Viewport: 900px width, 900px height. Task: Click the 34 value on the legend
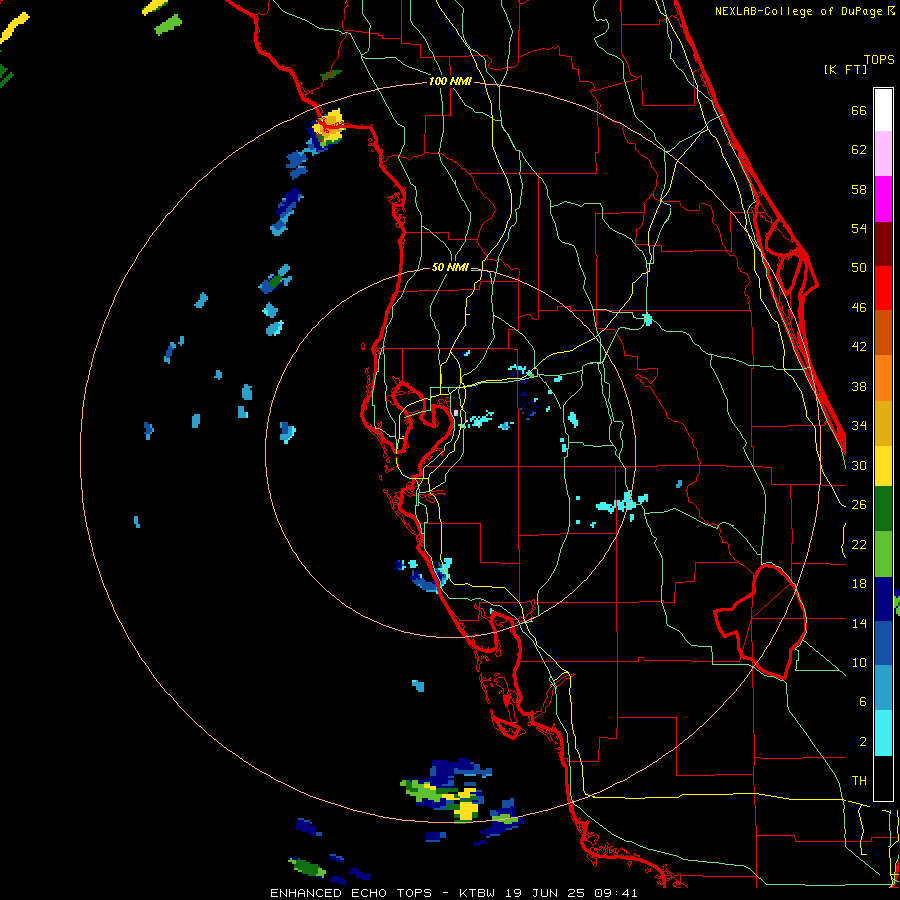pos(859,426)
